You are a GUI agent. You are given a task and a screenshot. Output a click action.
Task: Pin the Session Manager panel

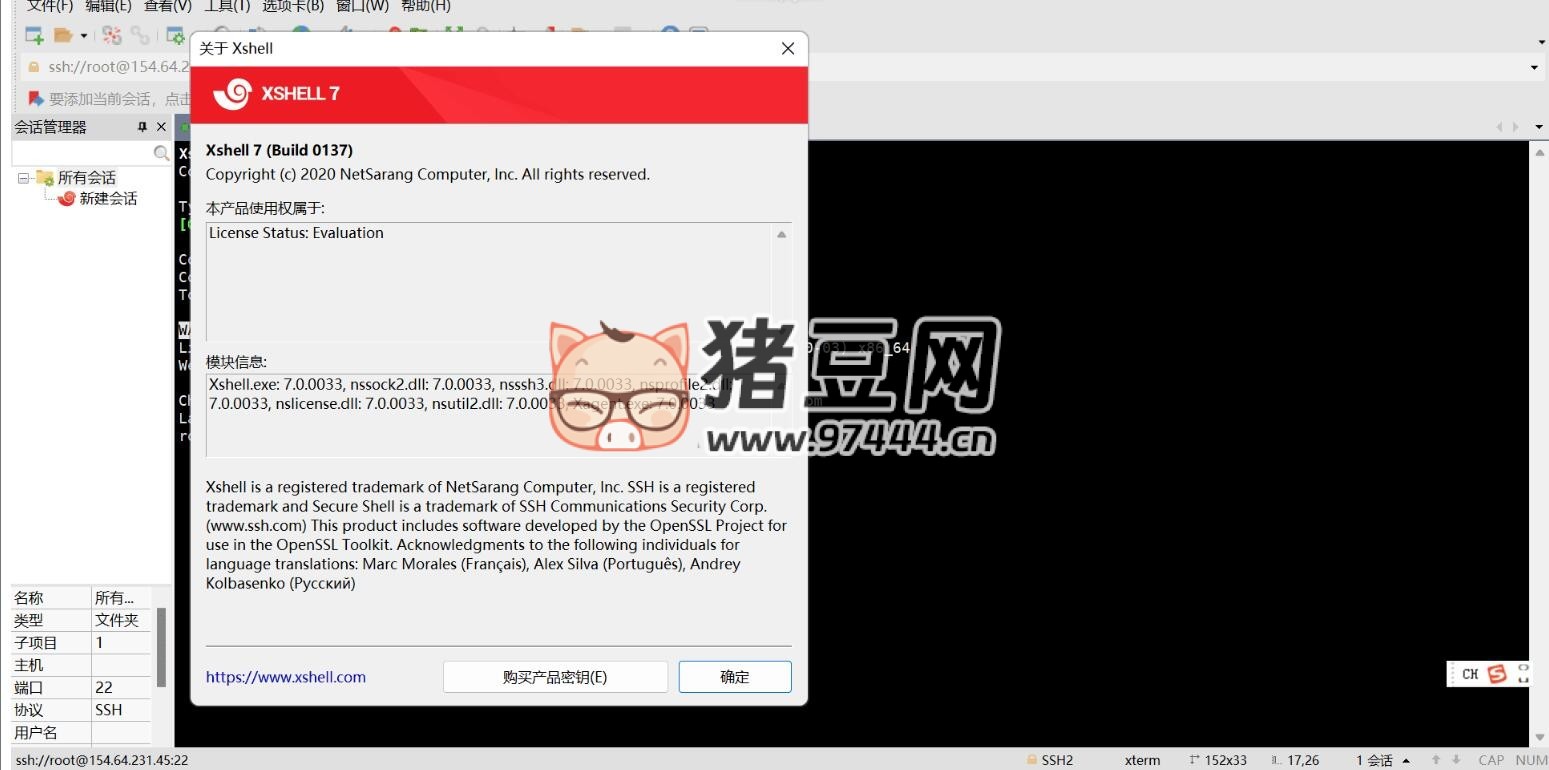(142, 127)
